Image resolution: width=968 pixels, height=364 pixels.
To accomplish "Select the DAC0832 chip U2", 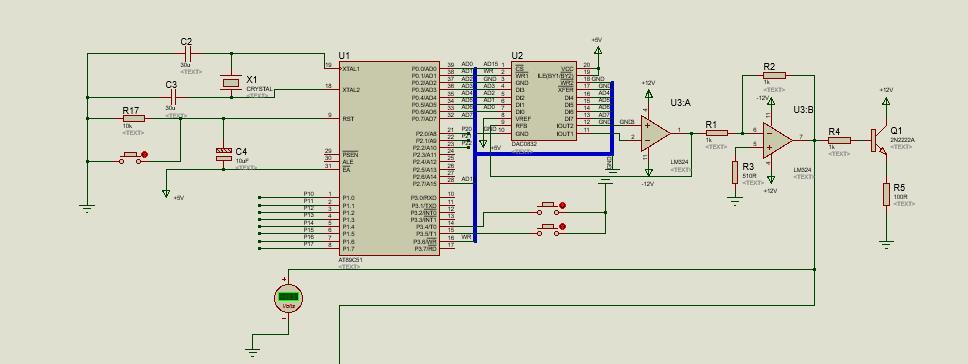I will pos(545,101).
